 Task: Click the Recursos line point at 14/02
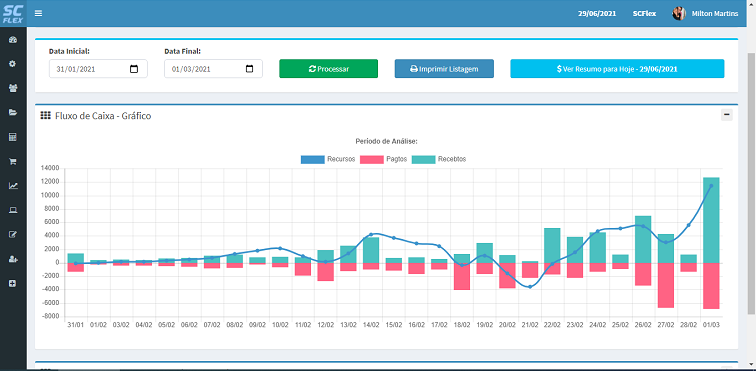coord(371,234)
